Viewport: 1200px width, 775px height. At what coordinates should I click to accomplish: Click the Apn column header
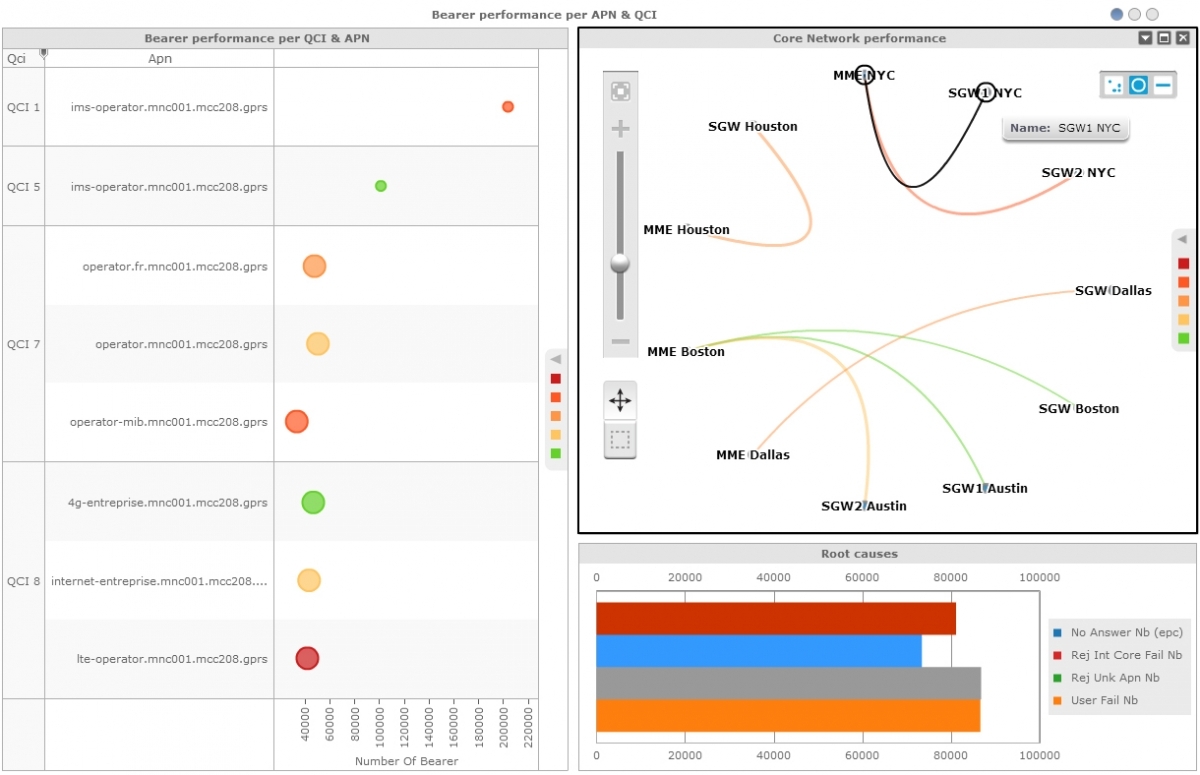click(x=160, y=59)
